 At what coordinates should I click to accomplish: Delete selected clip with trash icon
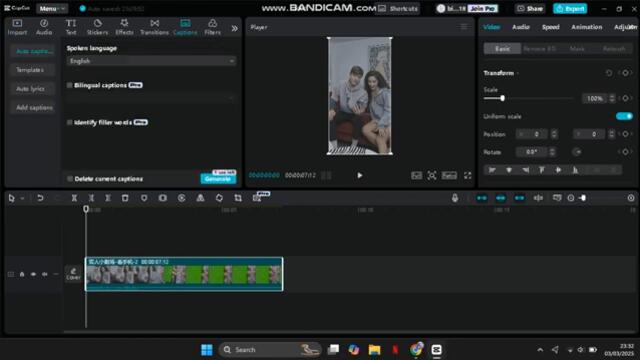125,198
